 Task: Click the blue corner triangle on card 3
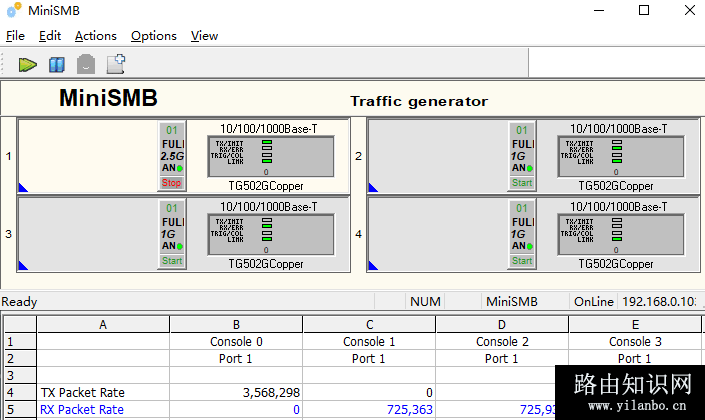(x=22, y=266)
